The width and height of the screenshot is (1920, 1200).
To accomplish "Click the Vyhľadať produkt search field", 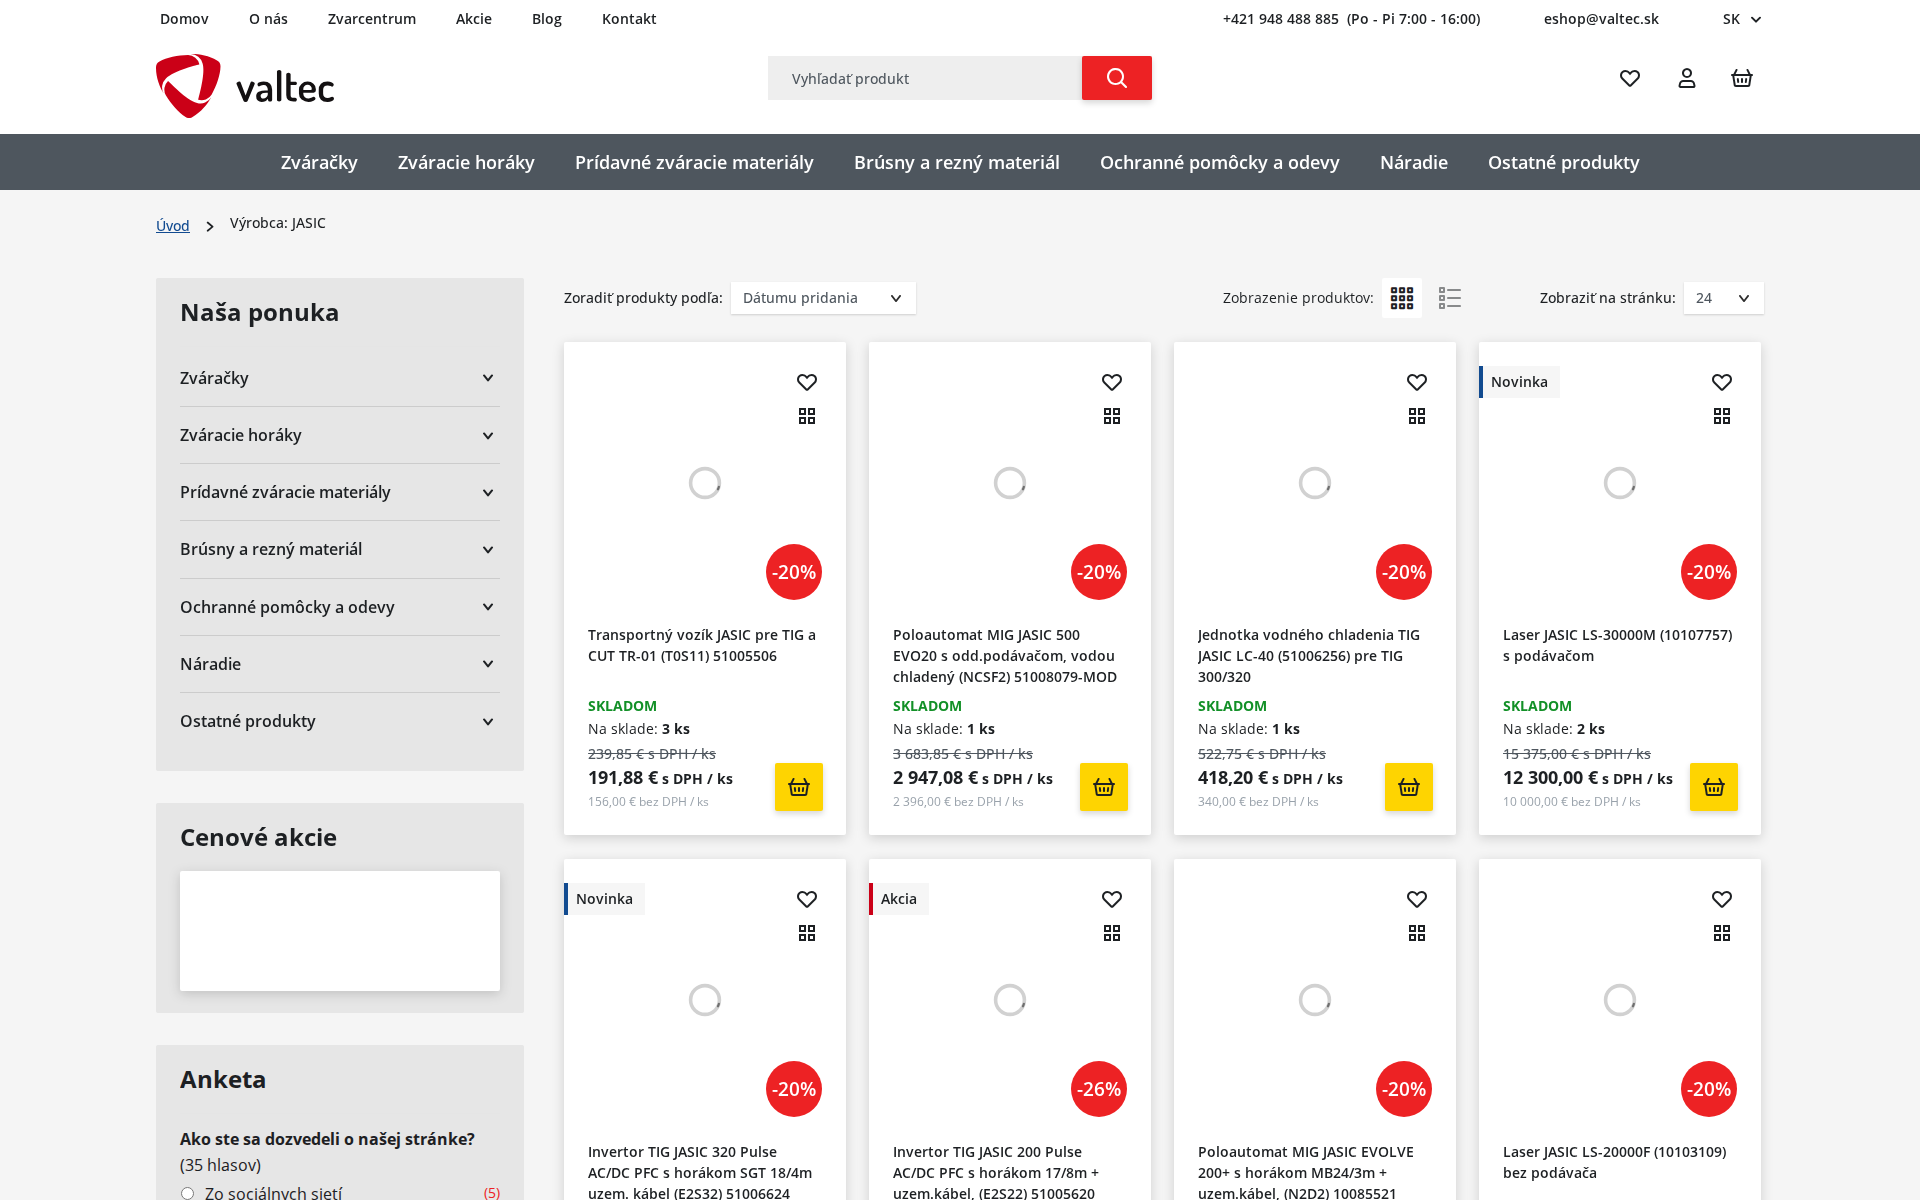I will 924,78.
